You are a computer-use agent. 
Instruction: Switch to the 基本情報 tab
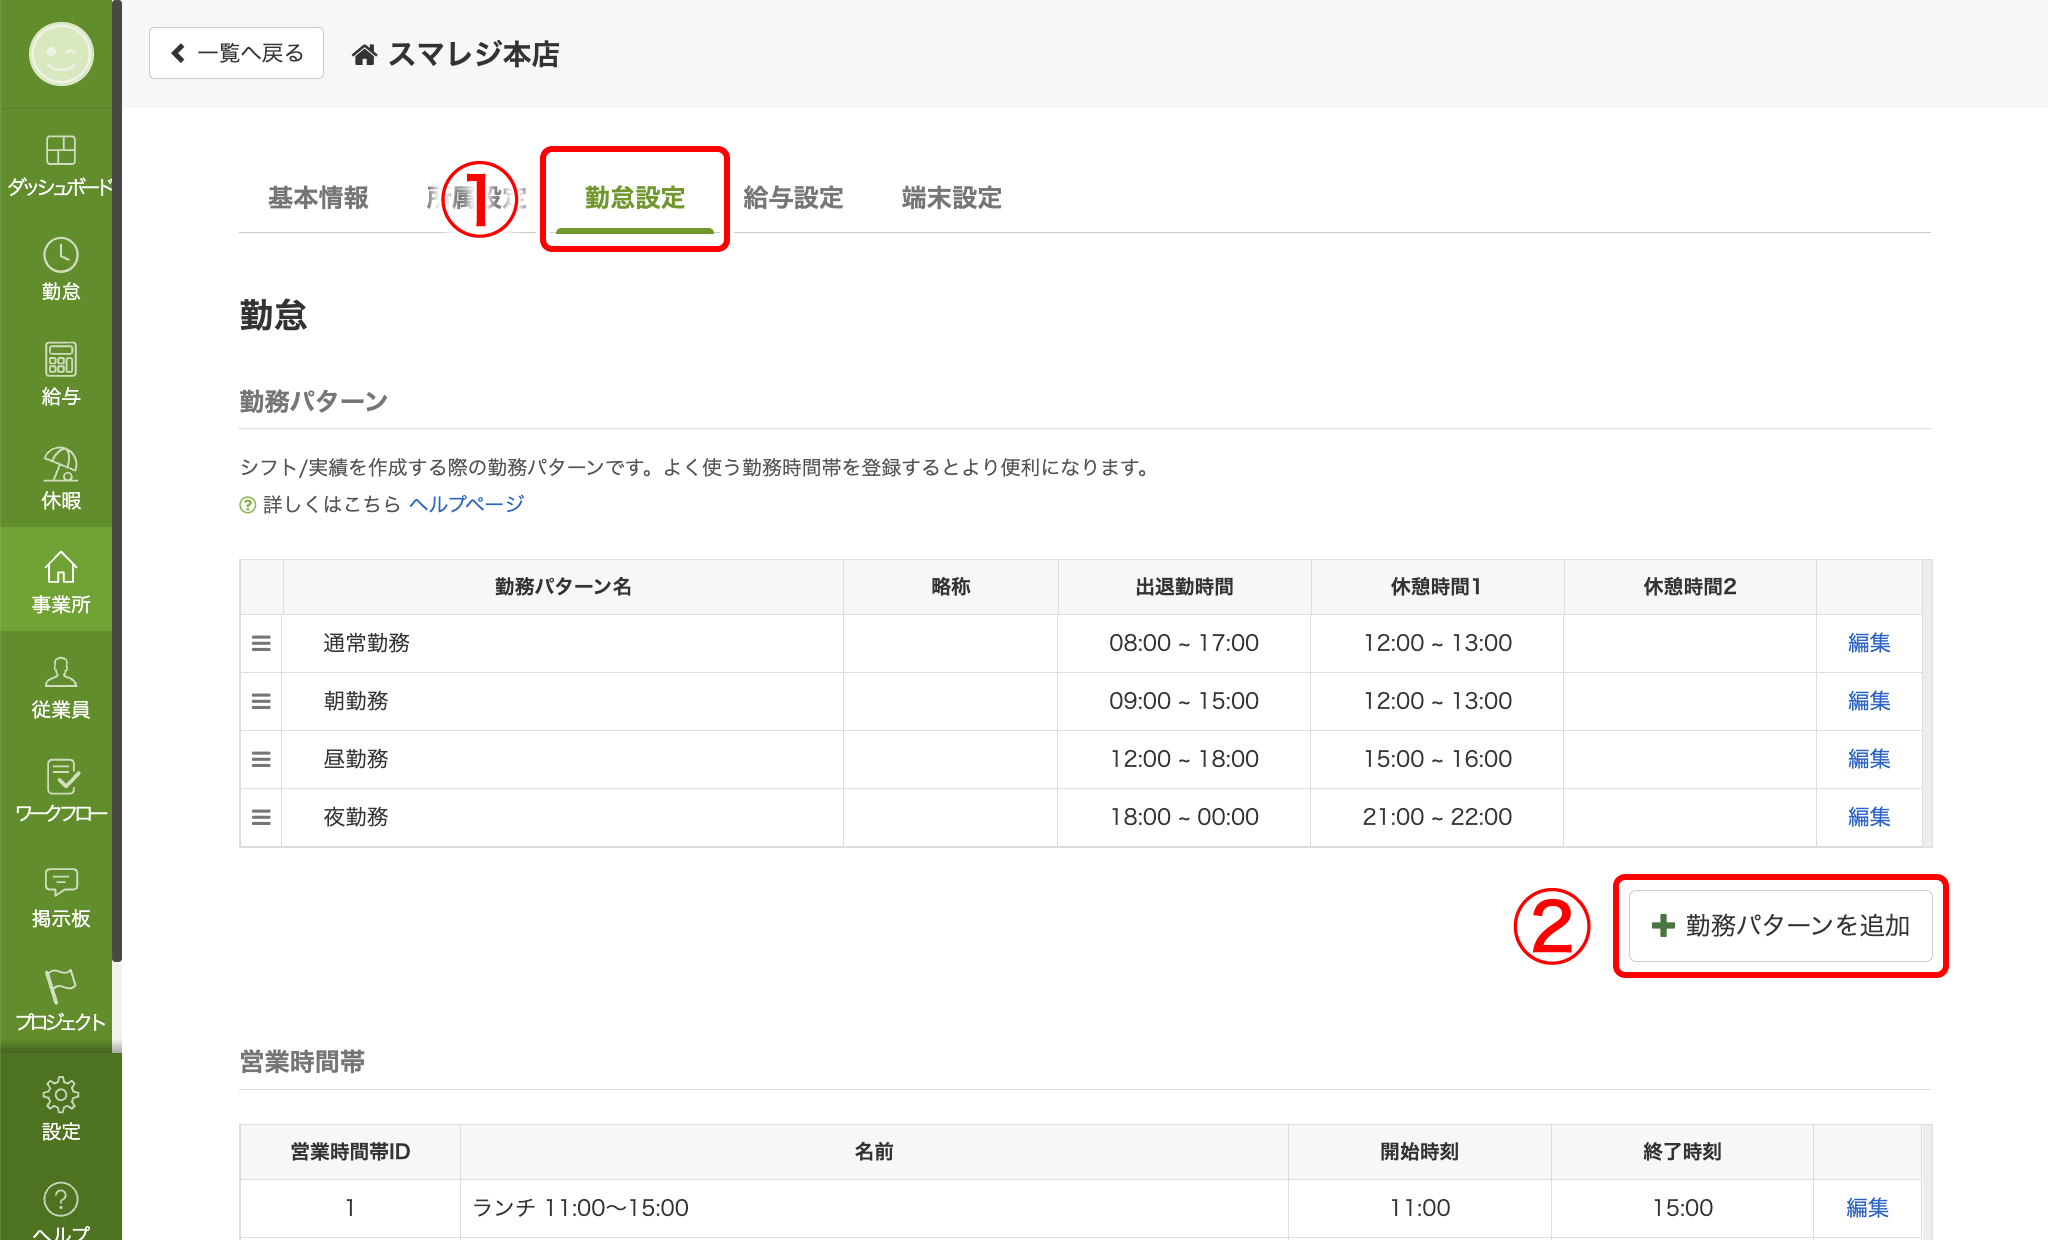click(x=318, y=198)
